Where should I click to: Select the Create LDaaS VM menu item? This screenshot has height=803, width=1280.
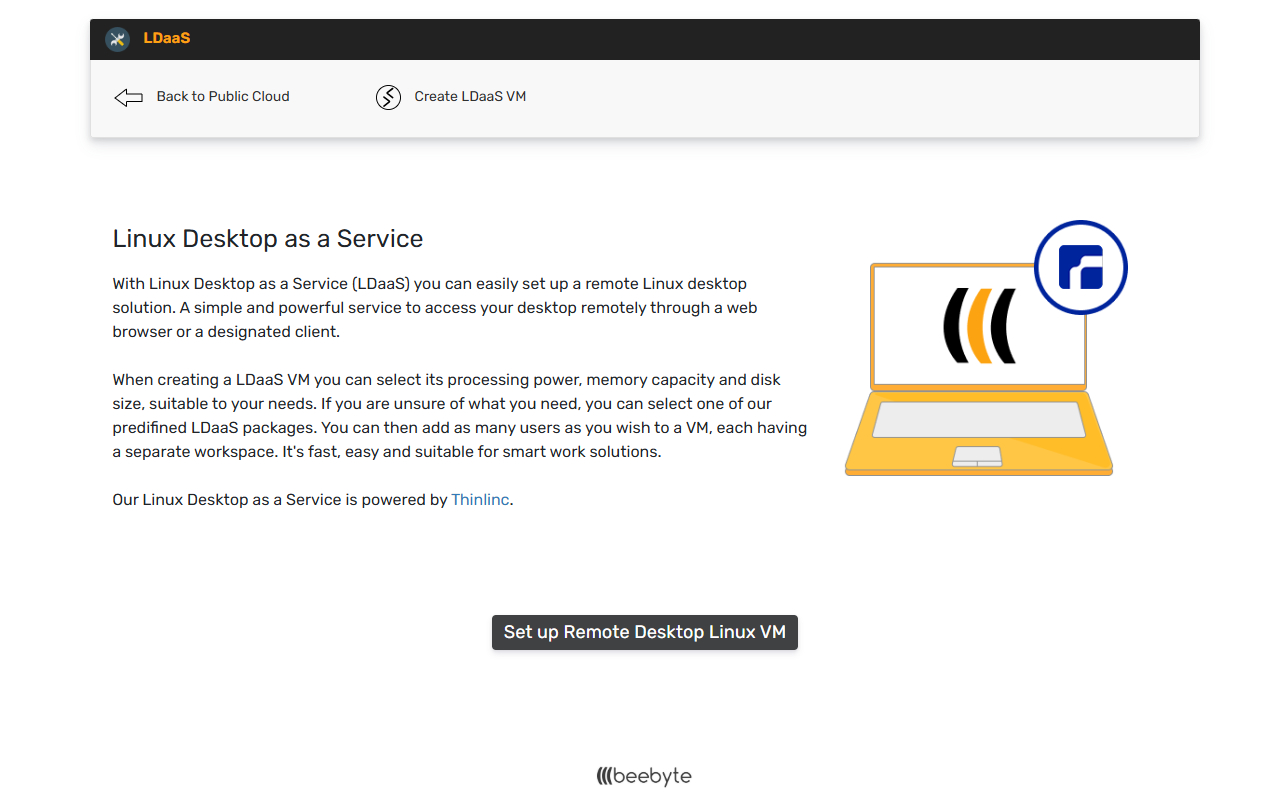(x=470, y=97)
